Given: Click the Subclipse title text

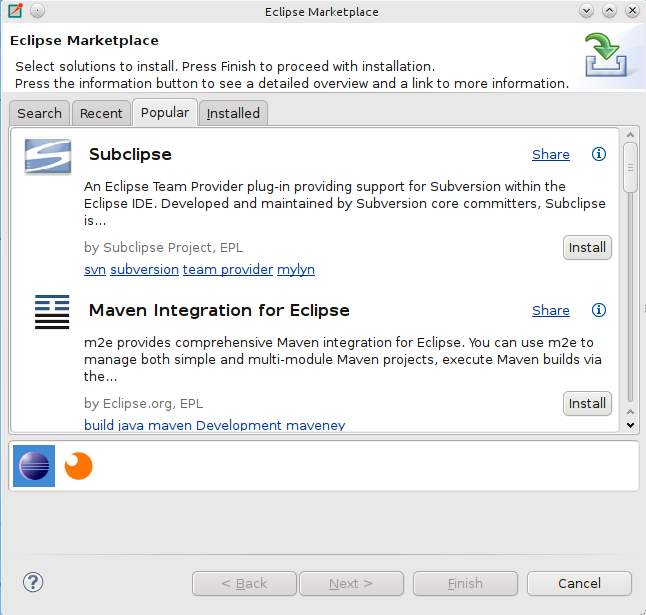Looking at the screenshot, I should pyautogui.click(x=130, y=154).
